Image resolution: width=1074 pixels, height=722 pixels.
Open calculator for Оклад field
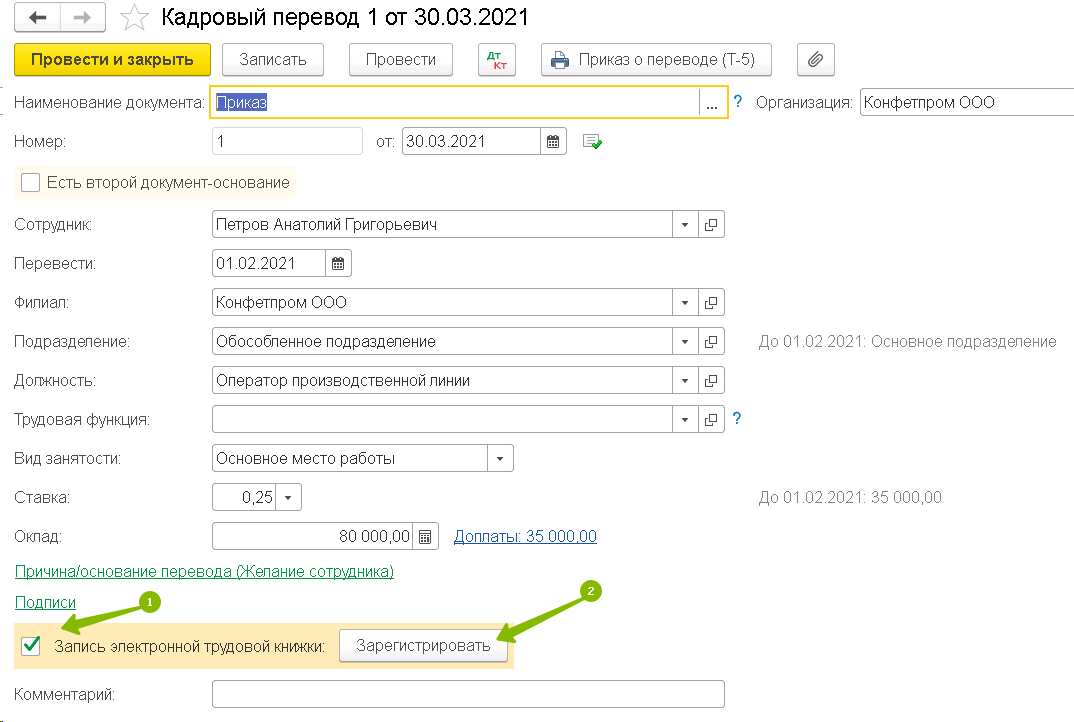point(425,537)
